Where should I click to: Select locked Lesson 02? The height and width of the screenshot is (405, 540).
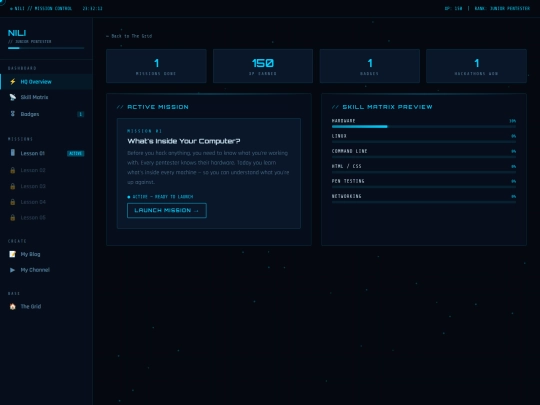pyautogui.click(x=46, y=170)
